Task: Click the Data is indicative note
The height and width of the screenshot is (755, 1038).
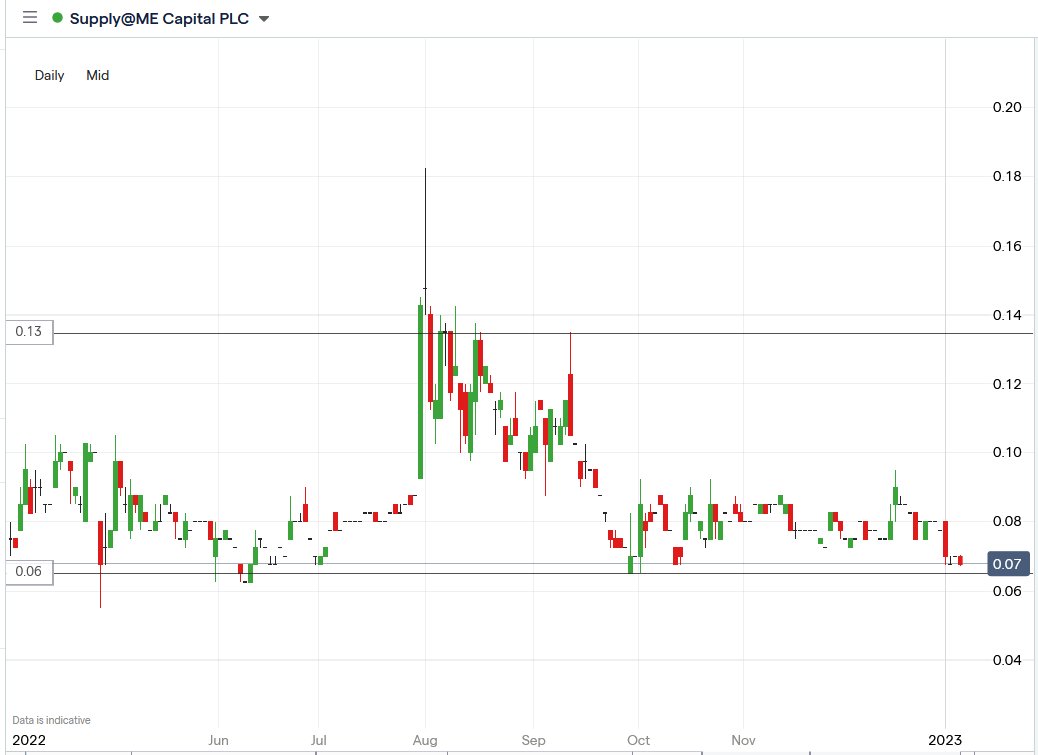Action: coord(52,720)
